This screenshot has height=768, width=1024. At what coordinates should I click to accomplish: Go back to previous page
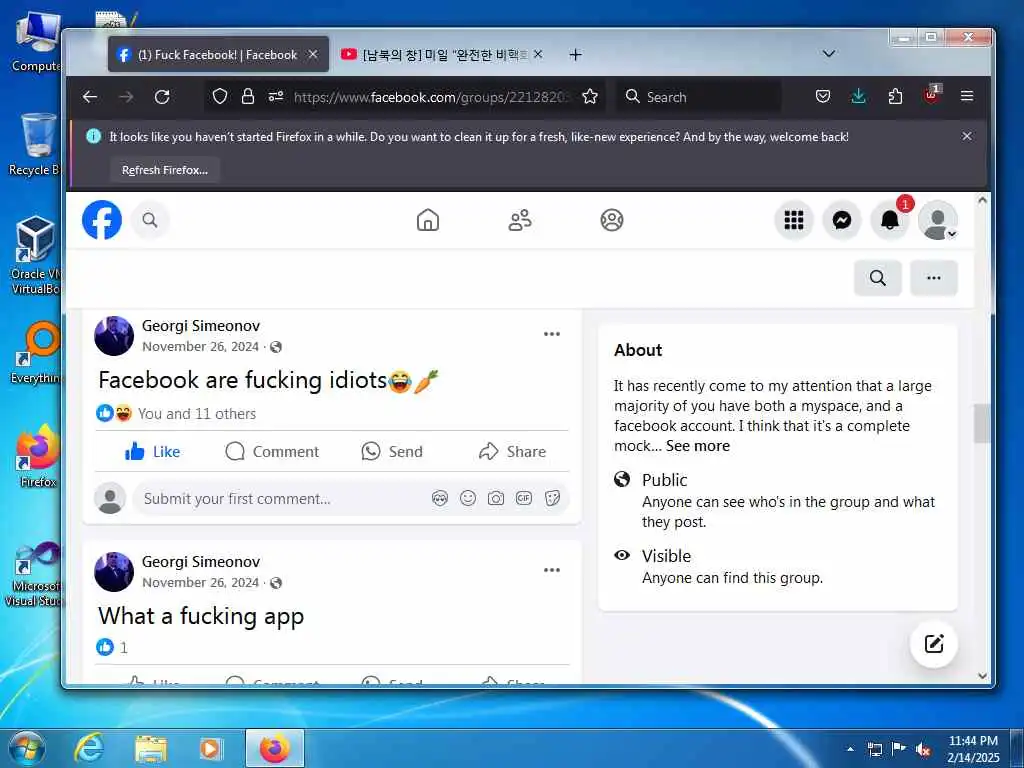pos(90,97)
